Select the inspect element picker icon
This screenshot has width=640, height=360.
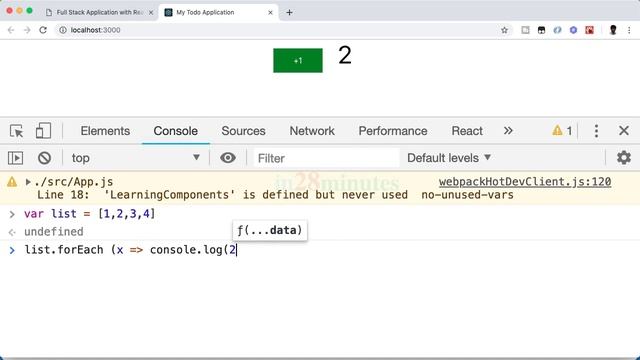(16, 131)
